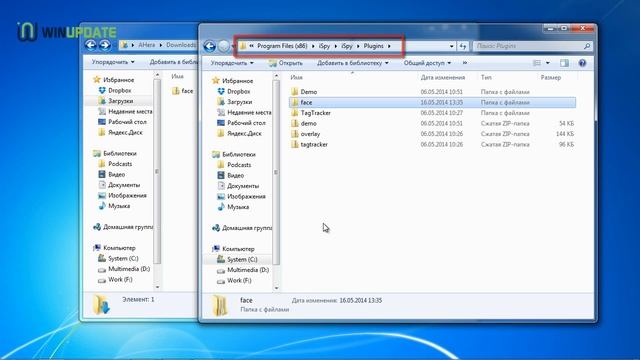
Task: Click the search magnifier icon in Plugins window
Action: (587, 46)
